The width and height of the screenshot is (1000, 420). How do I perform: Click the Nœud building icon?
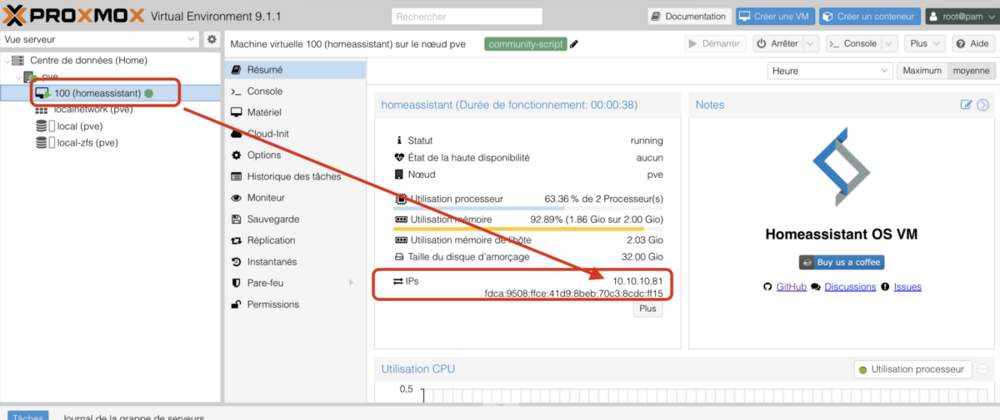399,175
